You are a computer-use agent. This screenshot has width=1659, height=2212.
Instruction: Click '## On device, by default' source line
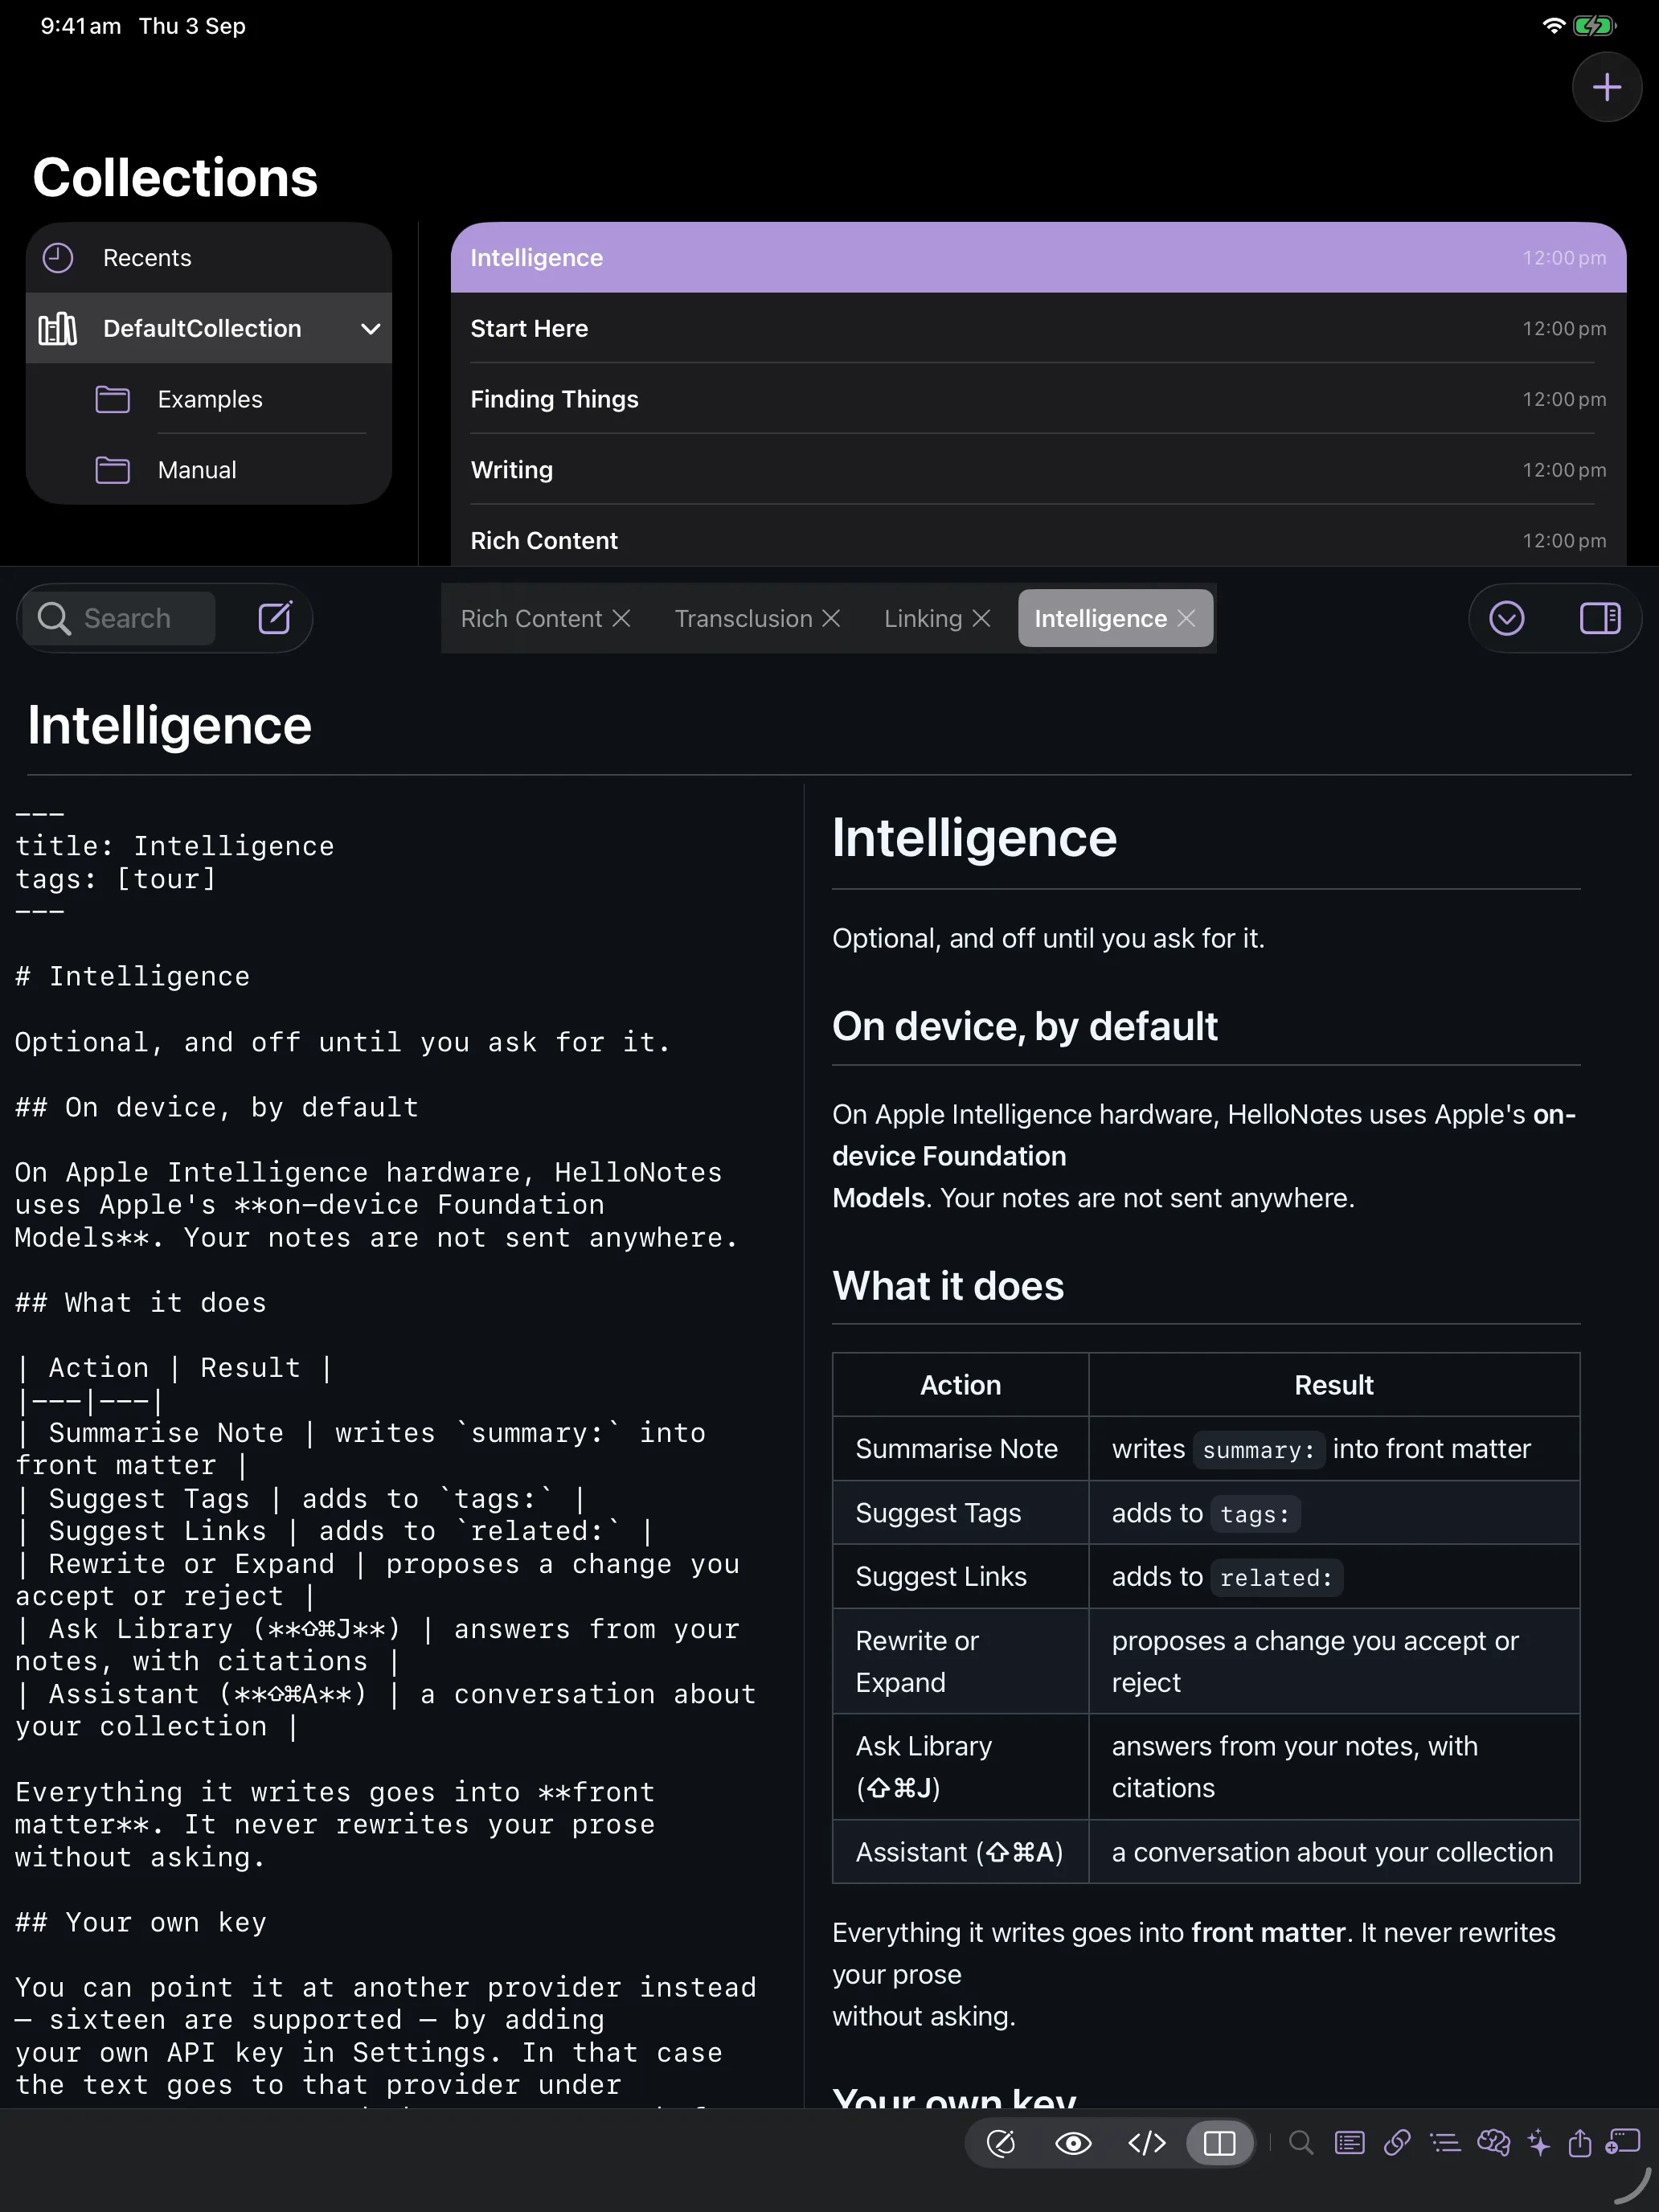(216, 1107)
